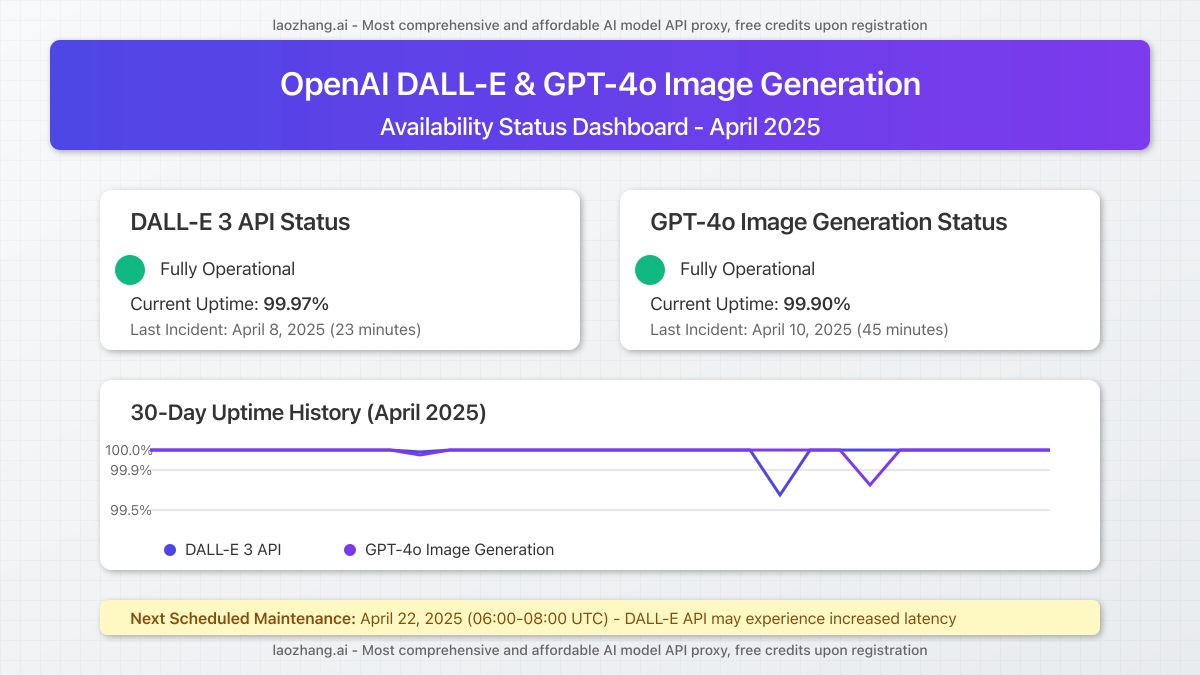
Task: Click subtitle 'Availability Status Dashboard - April 2025'
Action: tap(600, 127)
